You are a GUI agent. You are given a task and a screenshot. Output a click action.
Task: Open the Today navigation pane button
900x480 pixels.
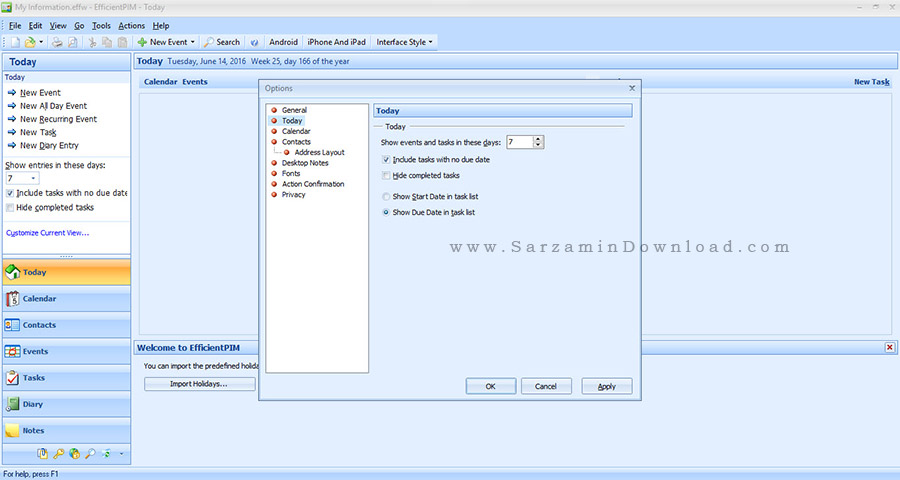[x=67, y=272]
